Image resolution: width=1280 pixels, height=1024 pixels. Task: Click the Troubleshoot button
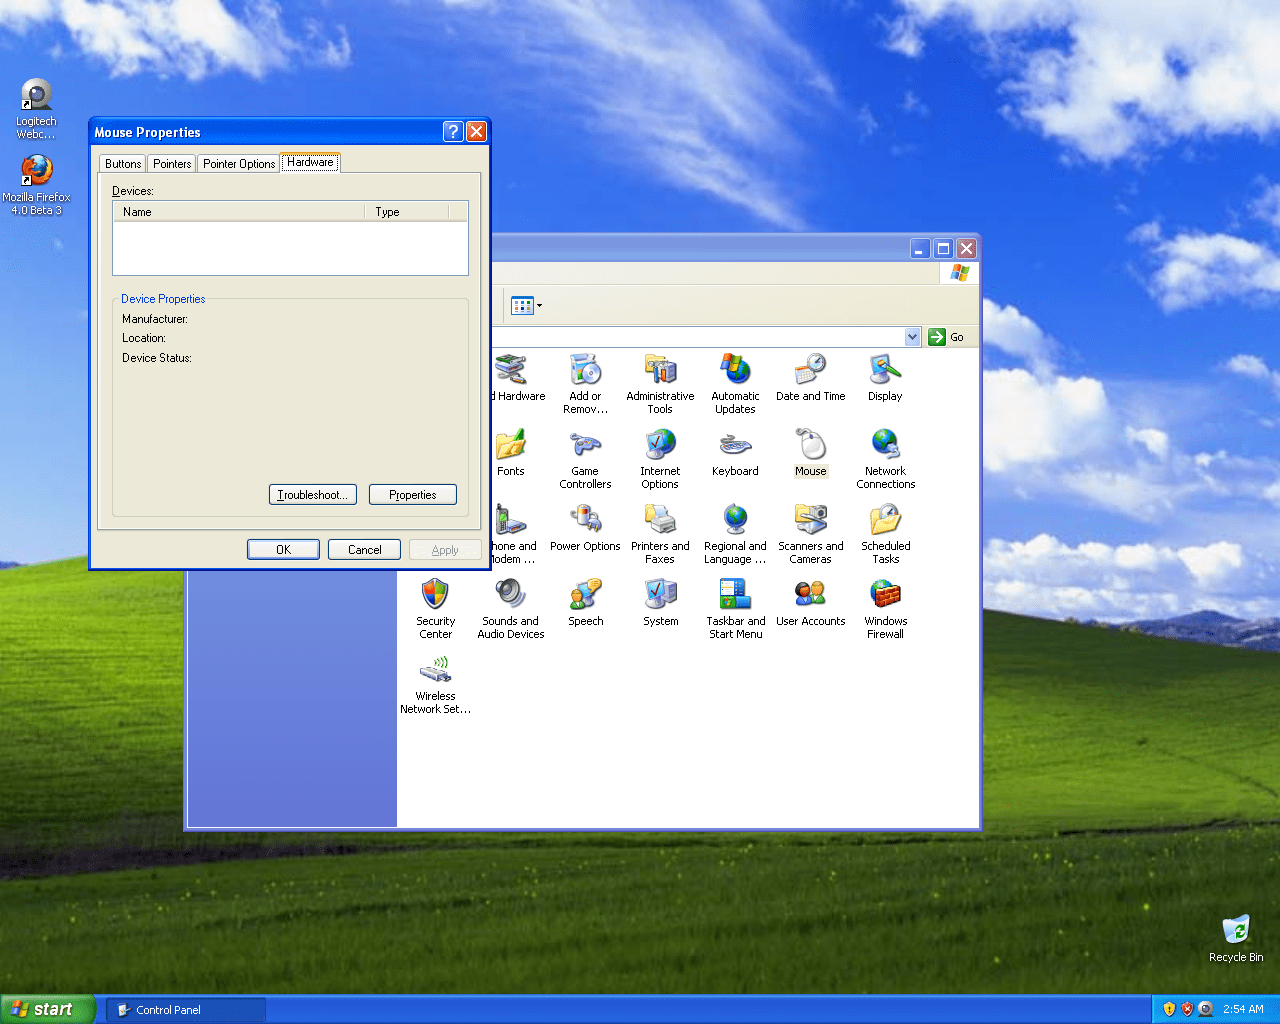click(x=313, y=495)
